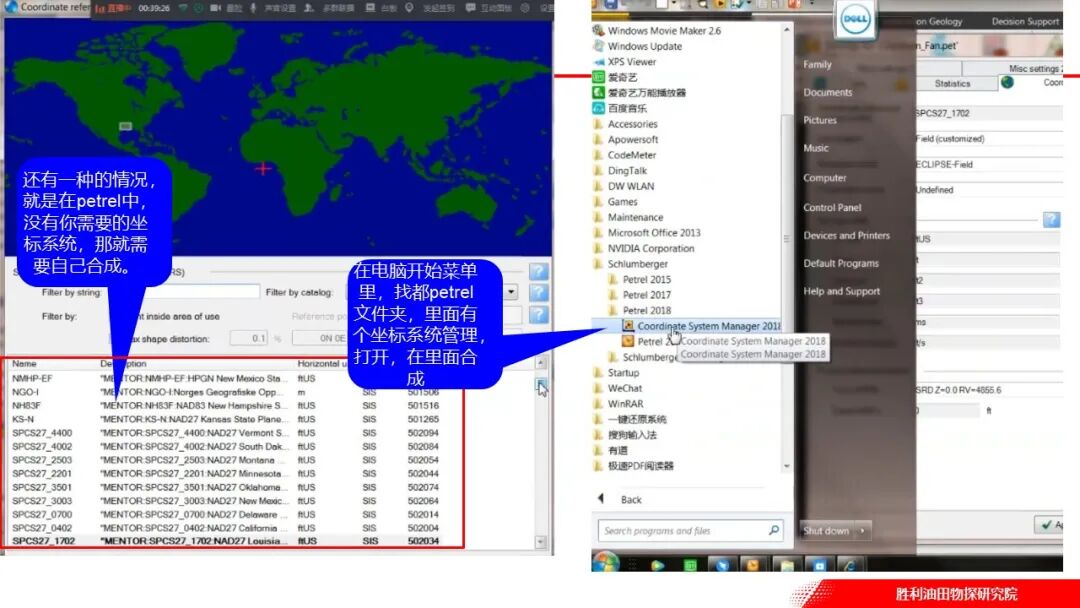Expand the NVIDIA Corporation folder
This screenshot has width=1080, height=608.
click(x=644, y=248)
